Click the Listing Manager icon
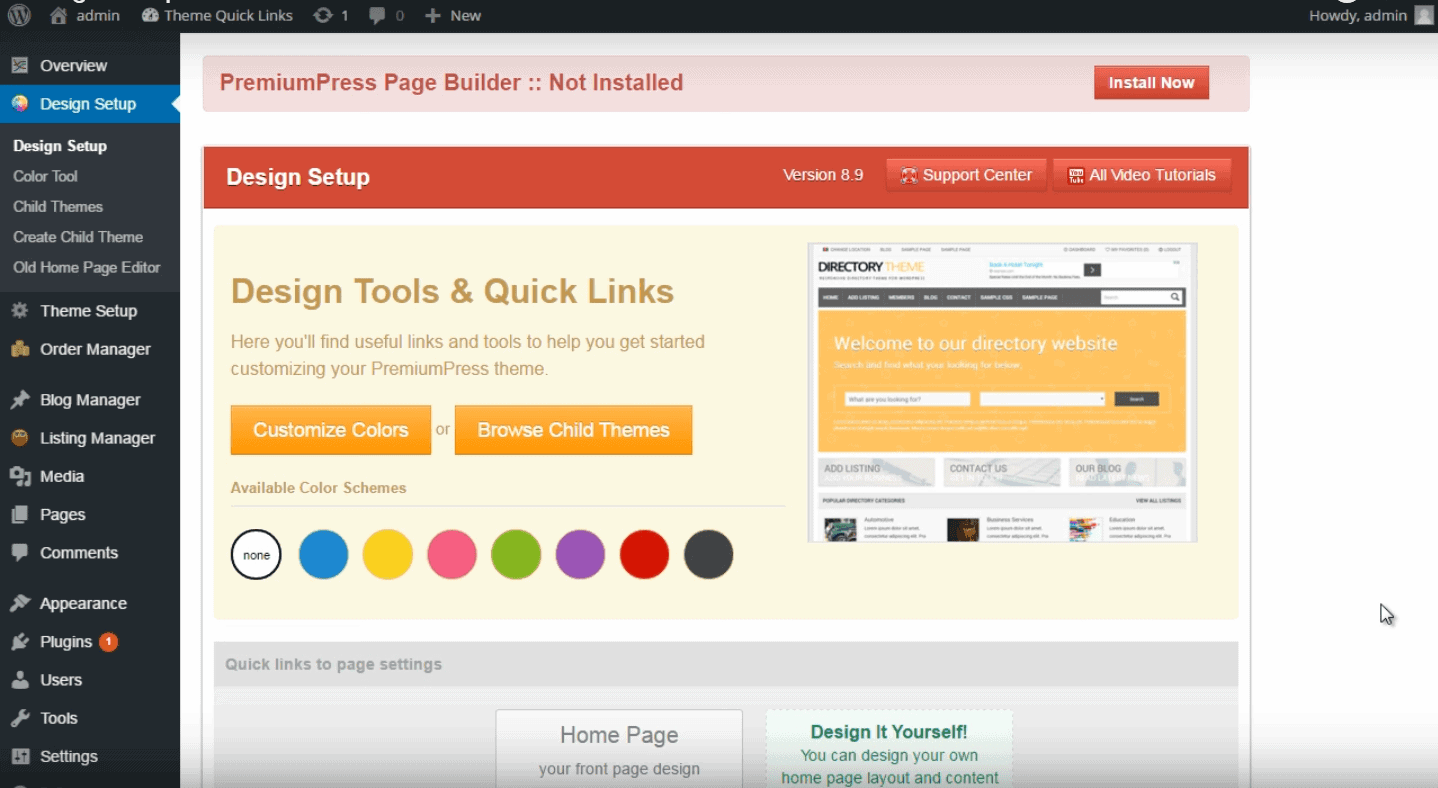 [19, 438]
